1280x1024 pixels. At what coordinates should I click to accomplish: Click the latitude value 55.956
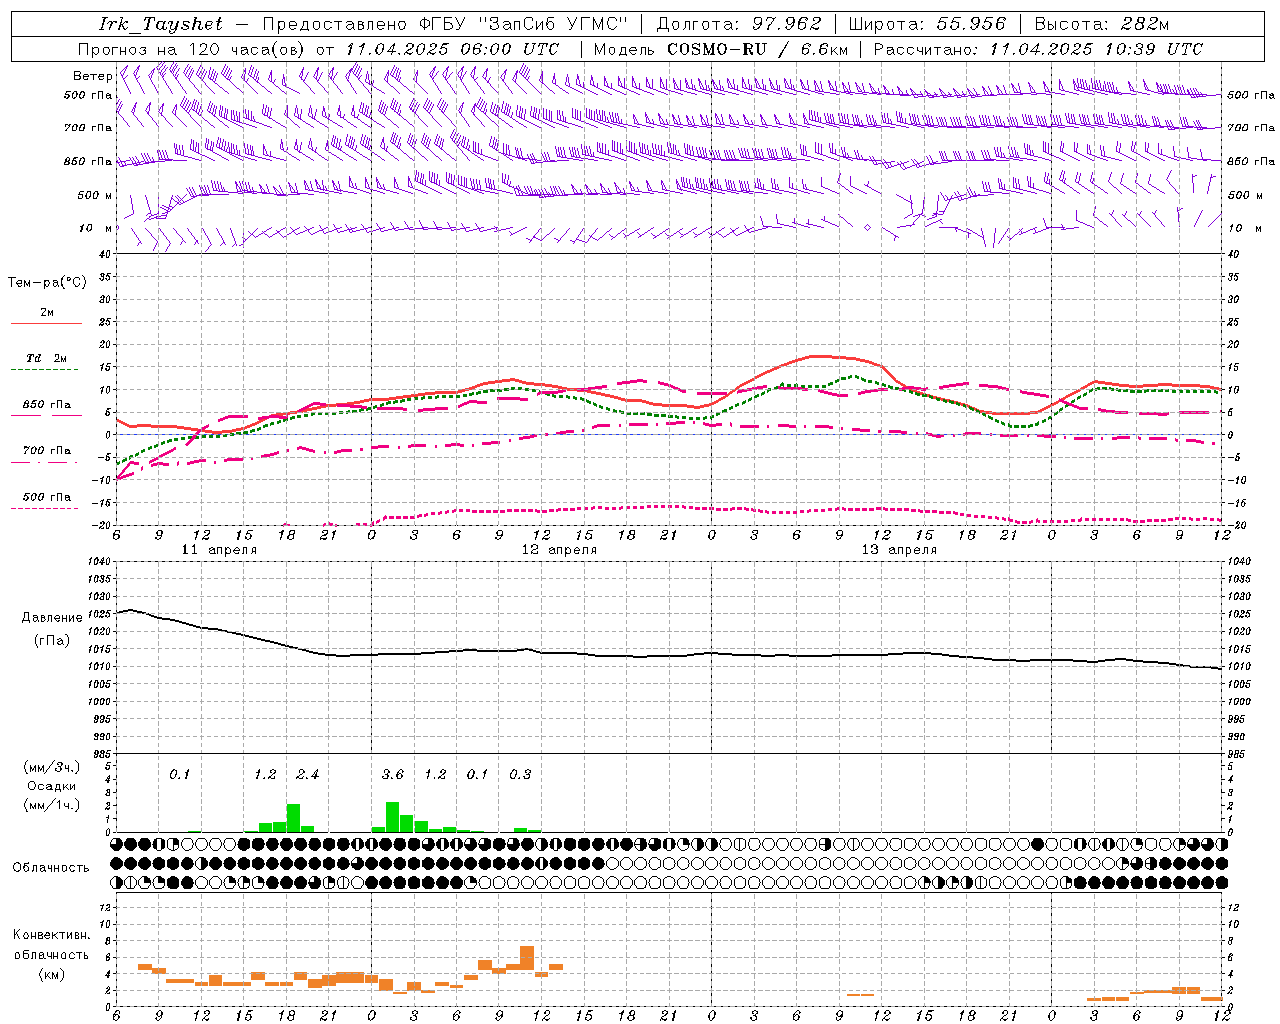(971, 24)
